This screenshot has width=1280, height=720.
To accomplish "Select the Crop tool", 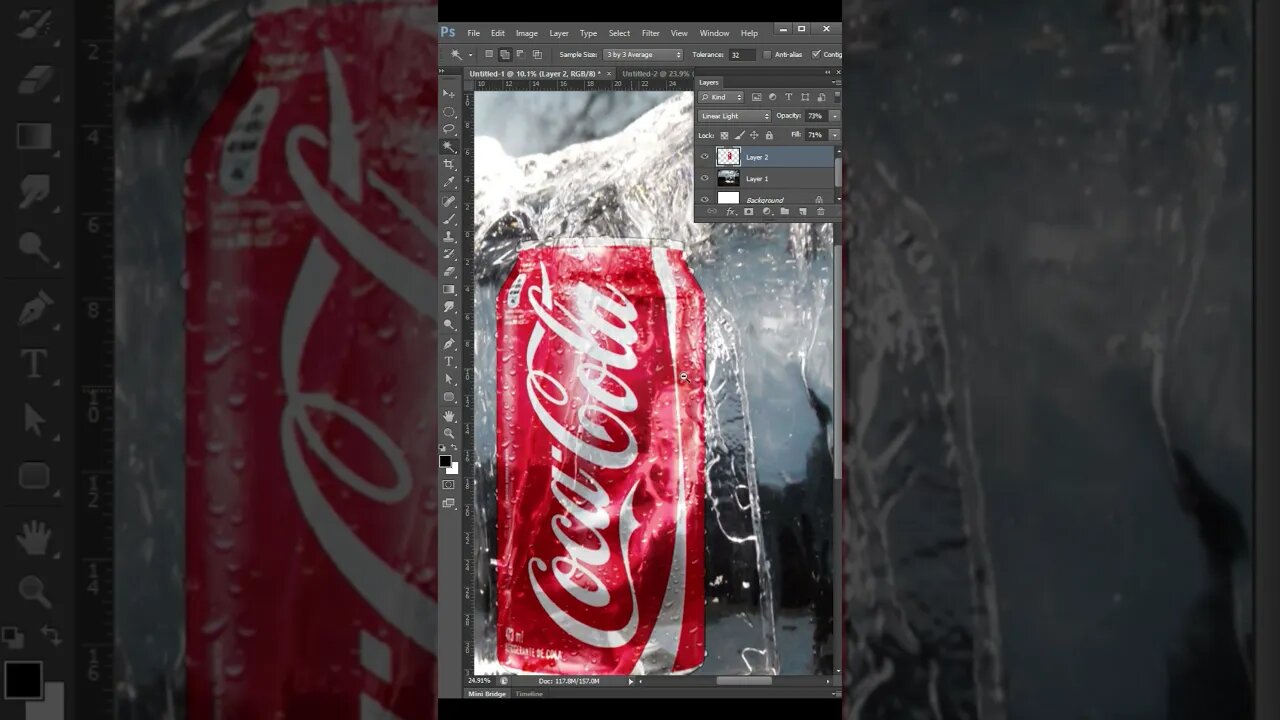I will point(449,164).
